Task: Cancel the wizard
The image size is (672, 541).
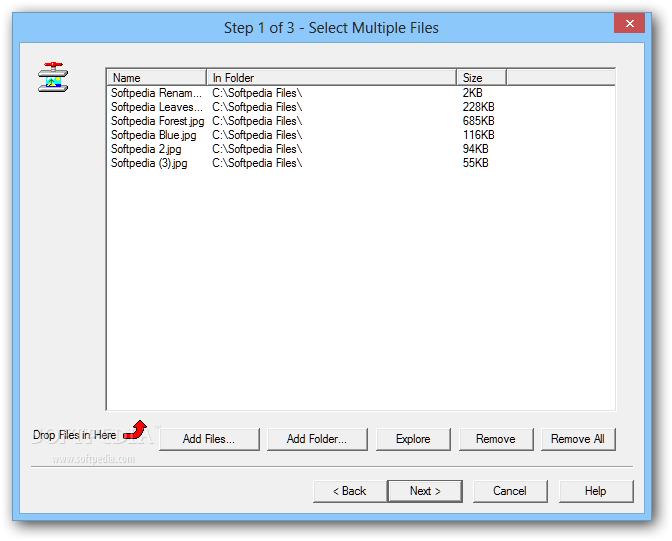Action: click(510, 491)
